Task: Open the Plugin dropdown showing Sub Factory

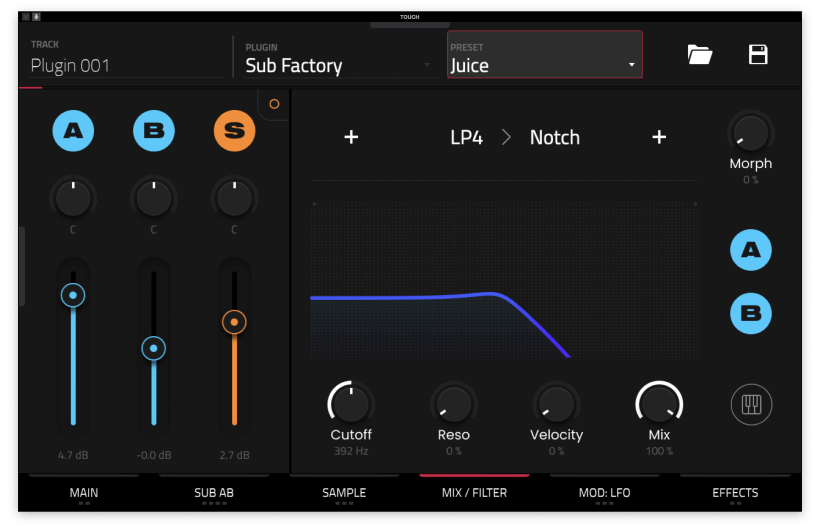Action: (336, 65)
